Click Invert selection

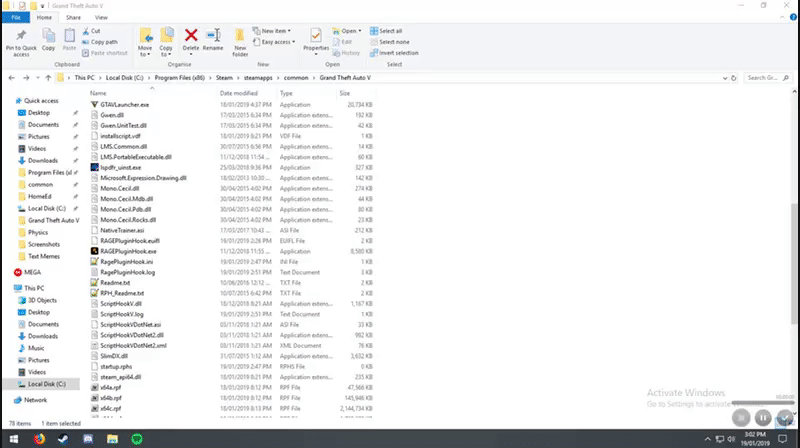click(394, 53)
